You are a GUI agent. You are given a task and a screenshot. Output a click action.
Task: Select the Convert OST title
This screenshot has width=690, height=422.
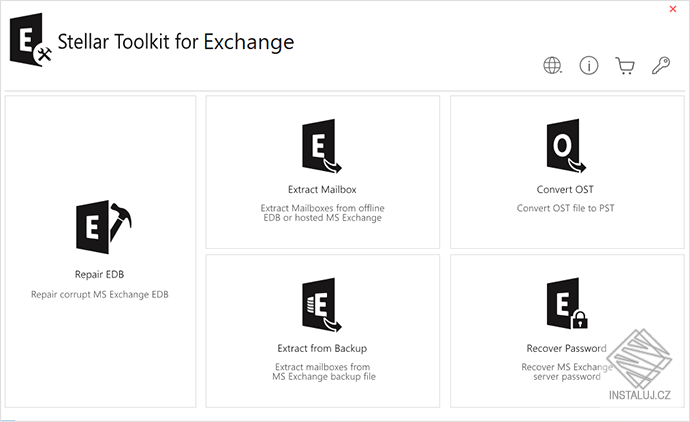click(x=565, y=190)
